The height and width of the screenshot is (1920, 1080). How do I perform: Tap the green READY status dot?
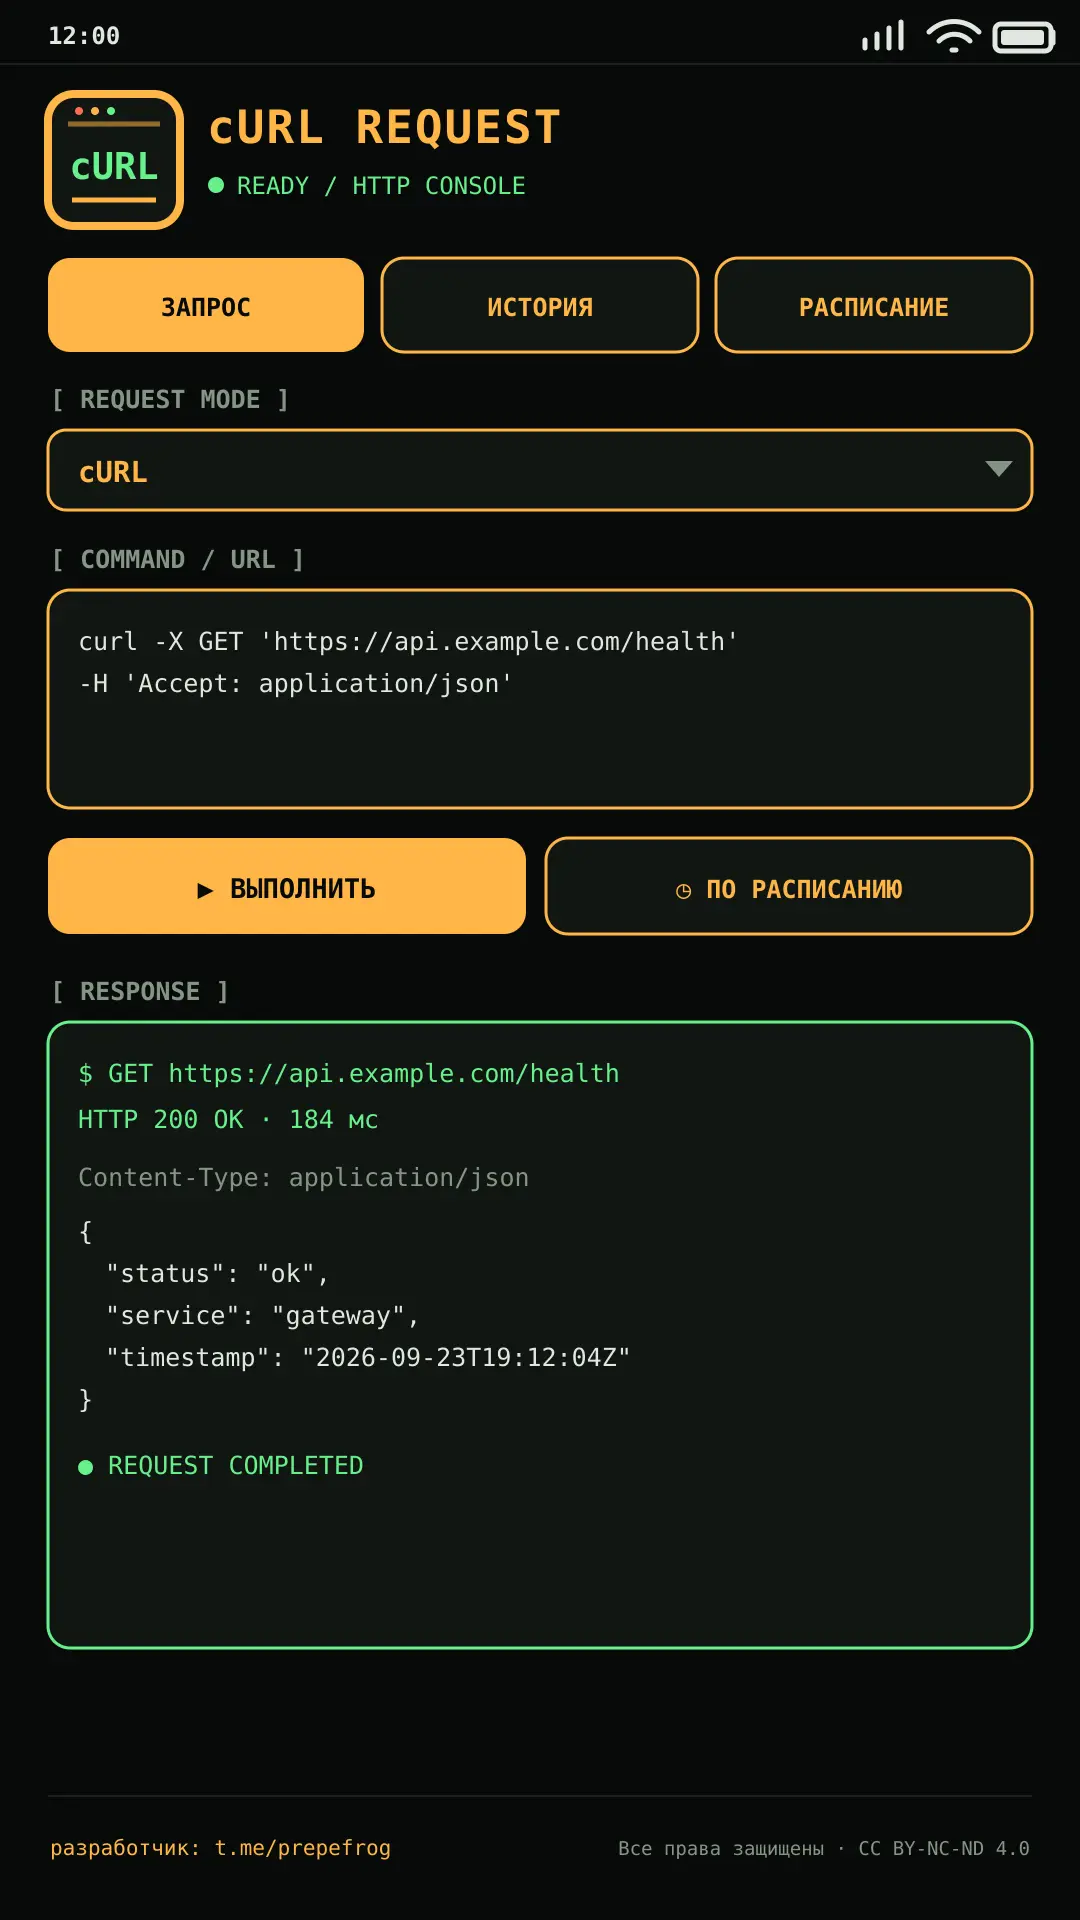(x=216, y=185)
